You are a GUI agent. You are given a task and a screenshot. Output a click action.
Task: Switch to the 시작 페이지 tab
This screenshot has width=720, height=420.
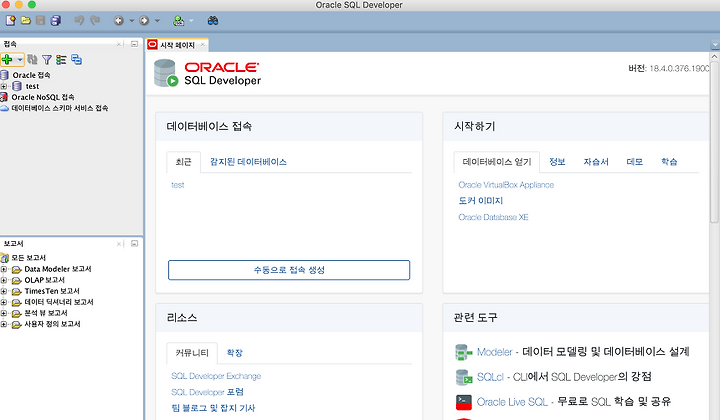pyautogui.click(x=177, y=45)
